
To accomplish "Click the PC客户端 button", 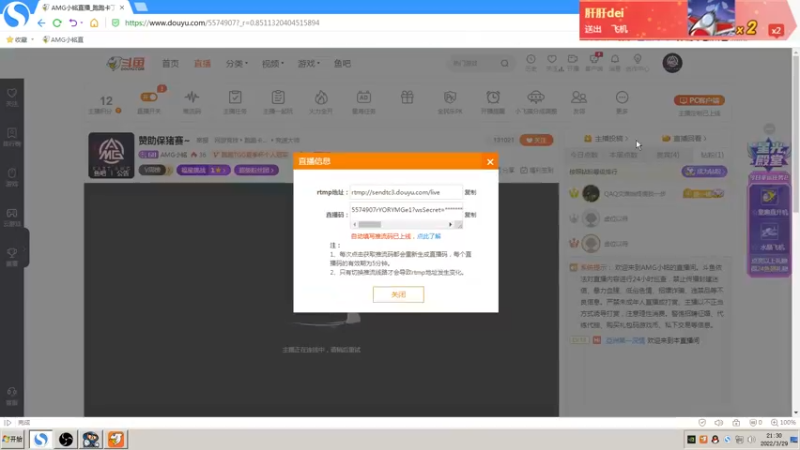I will 699,101.
